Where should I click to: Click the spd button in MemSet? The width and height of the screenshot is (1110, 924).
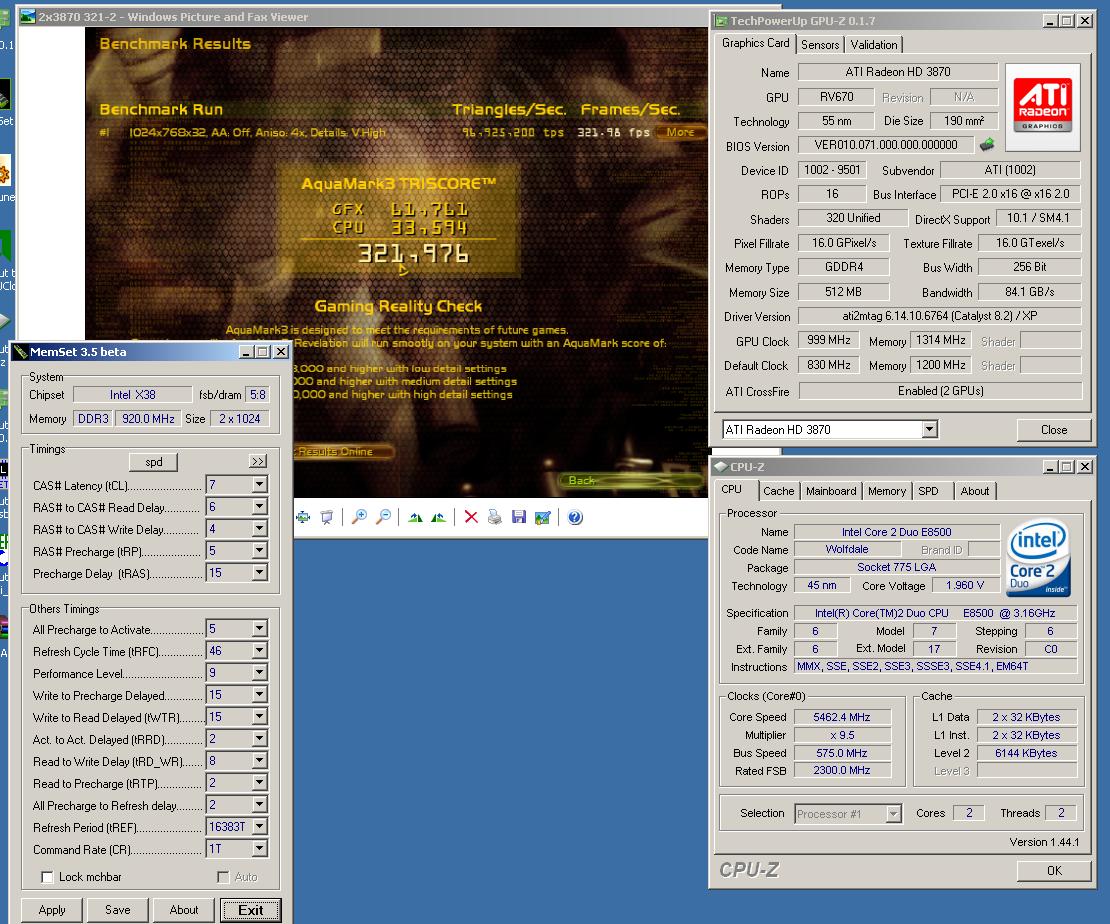(x=154, y=462)
